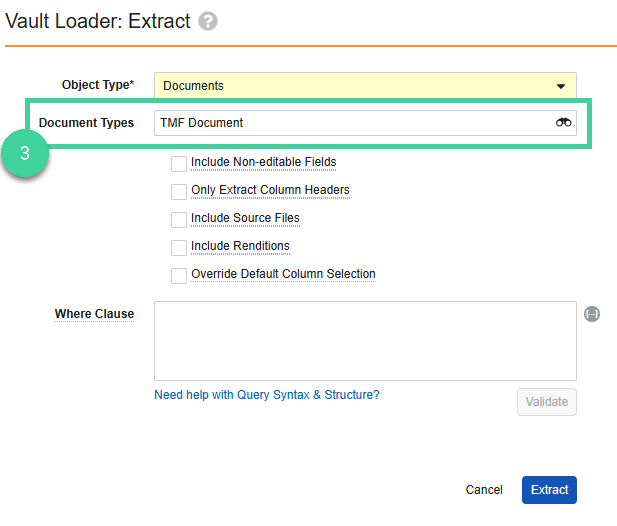Tick the Include Renditions checkbox
617x526 pixels.
coord(179,248)
